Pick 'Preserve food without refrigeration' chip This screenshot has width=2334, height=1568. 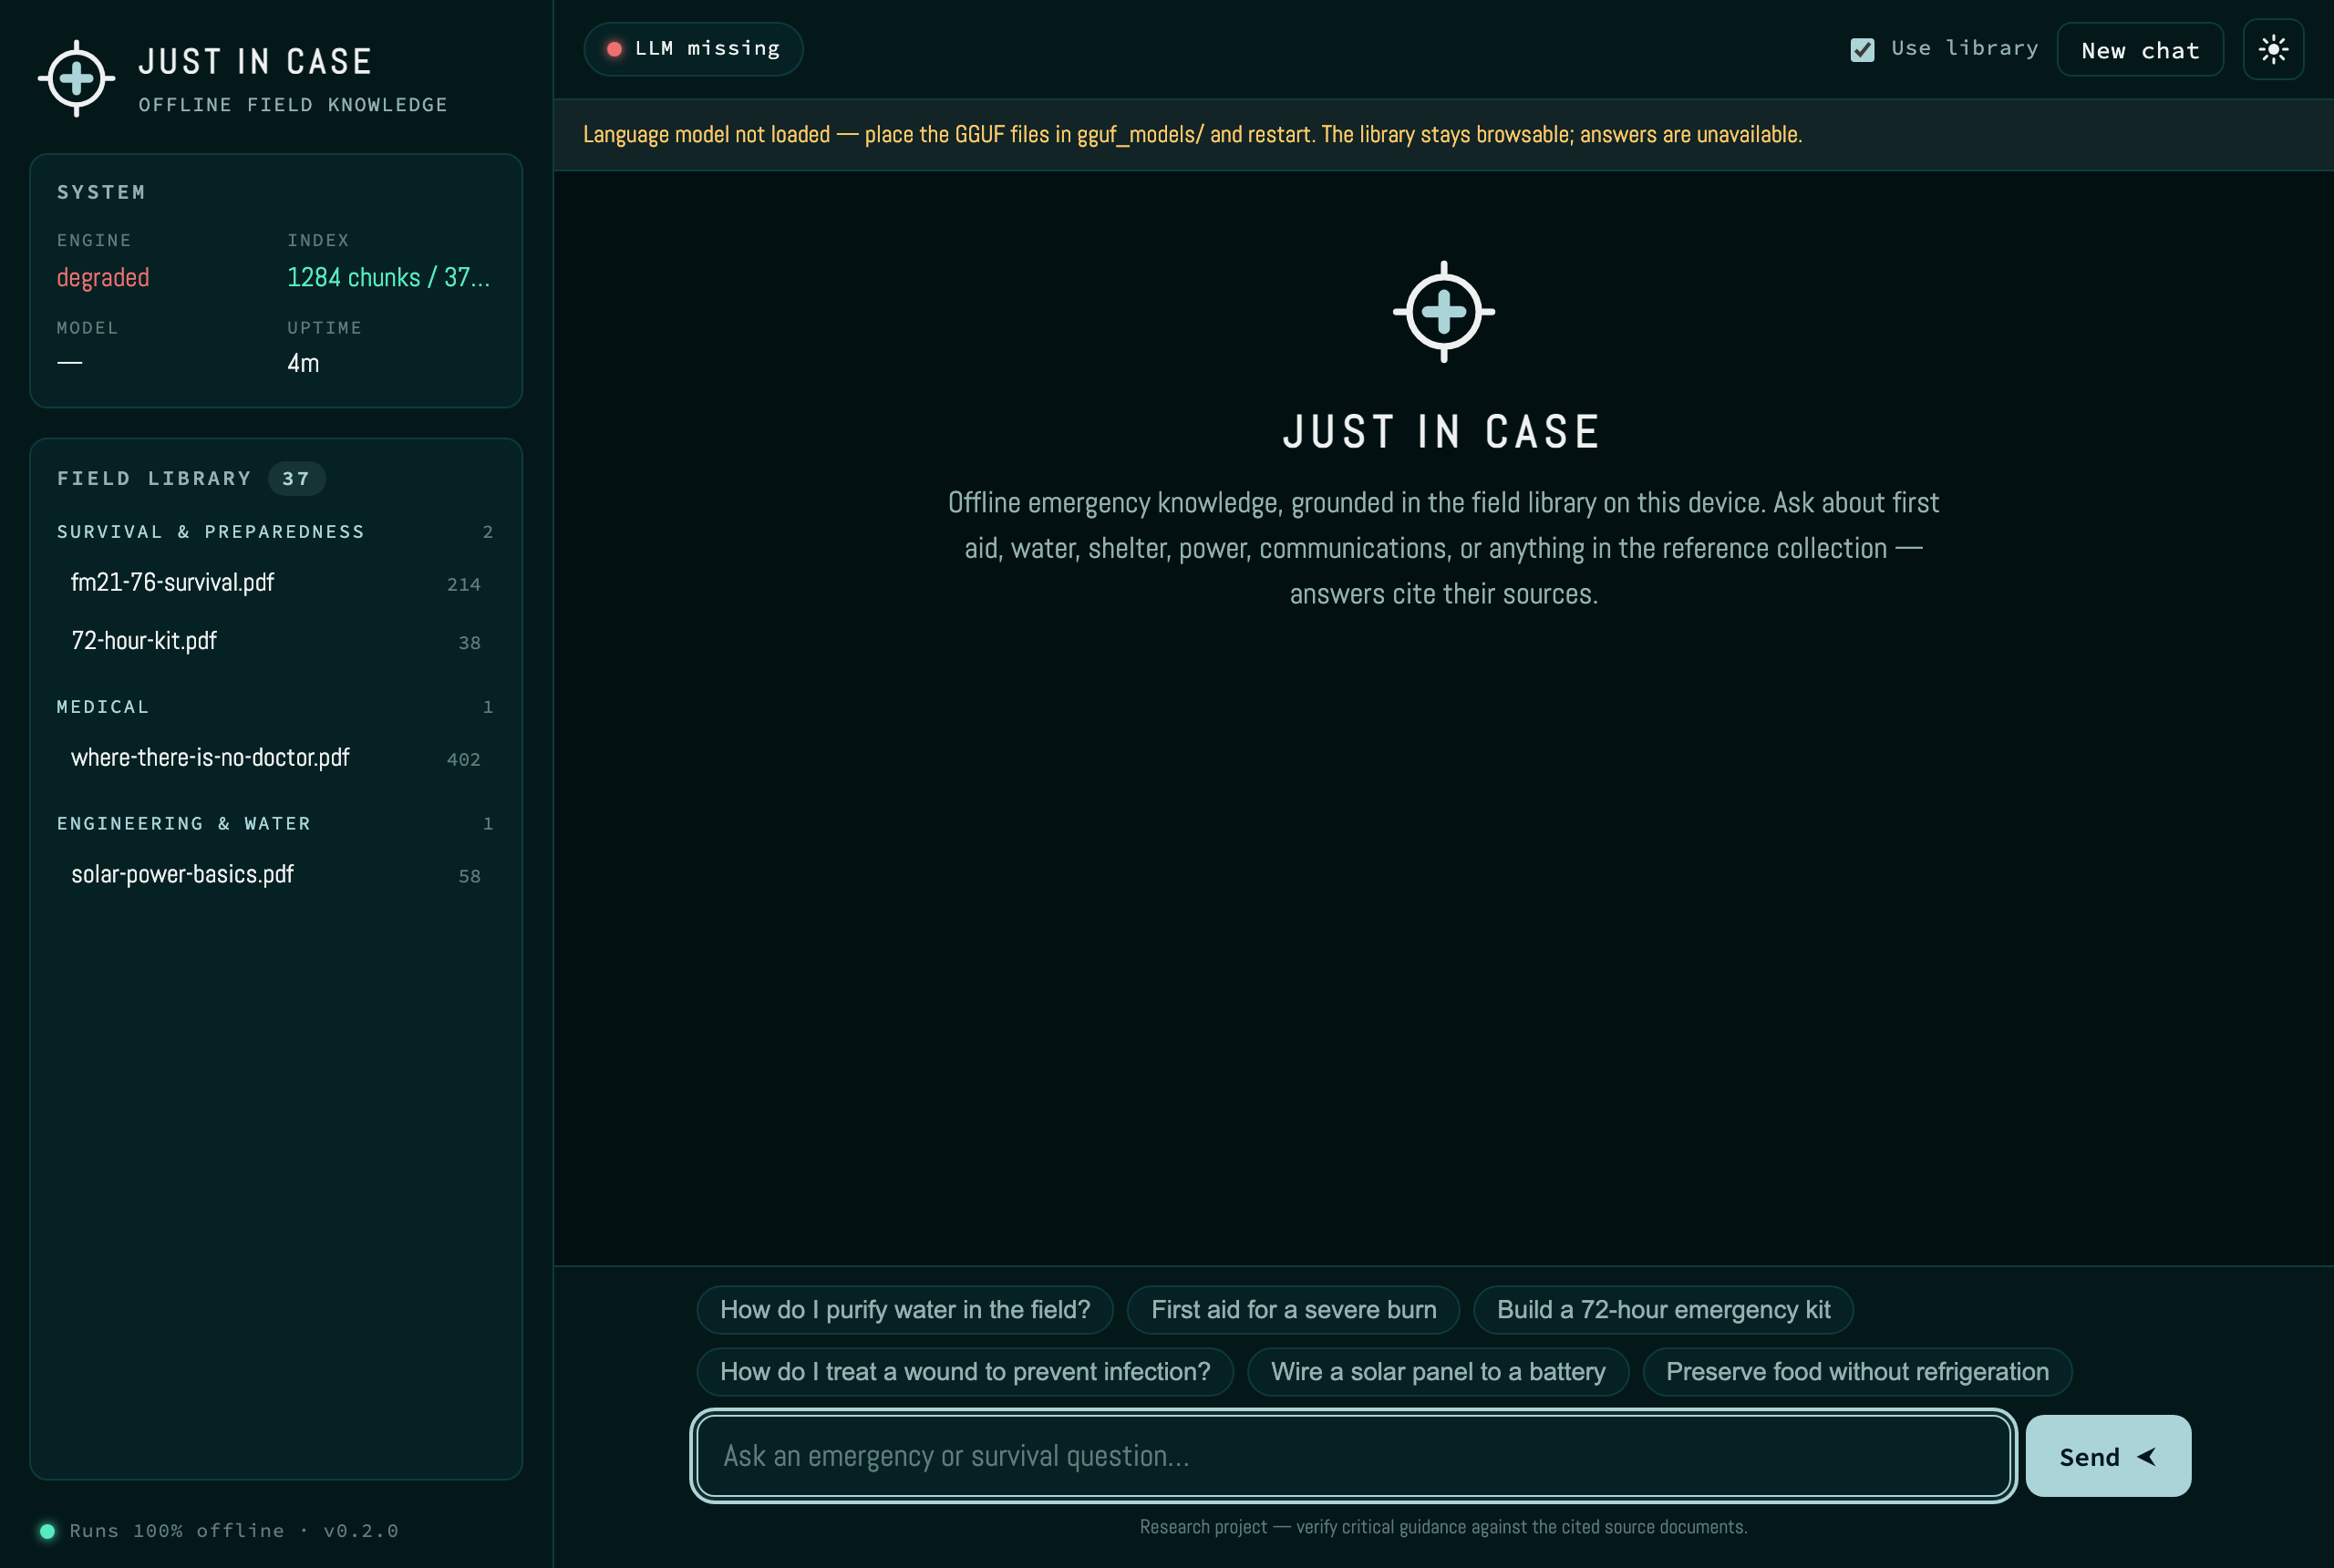[x=1857, y=1372]
